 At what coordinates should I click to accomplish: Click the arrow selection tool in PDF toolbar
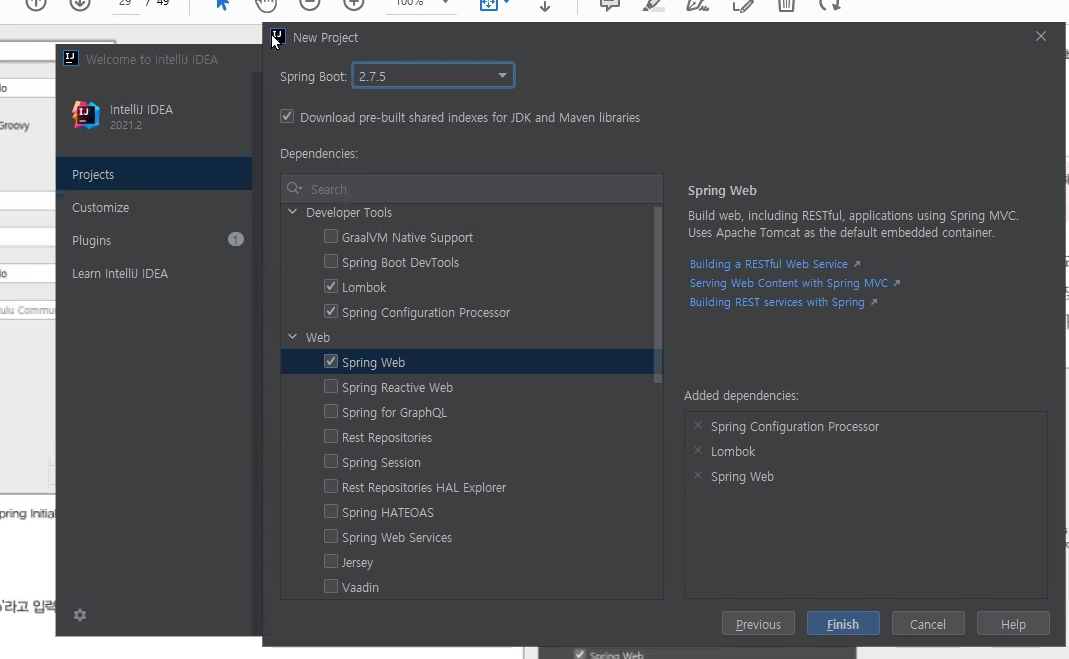pyautogui.click(x=222, y=4)
